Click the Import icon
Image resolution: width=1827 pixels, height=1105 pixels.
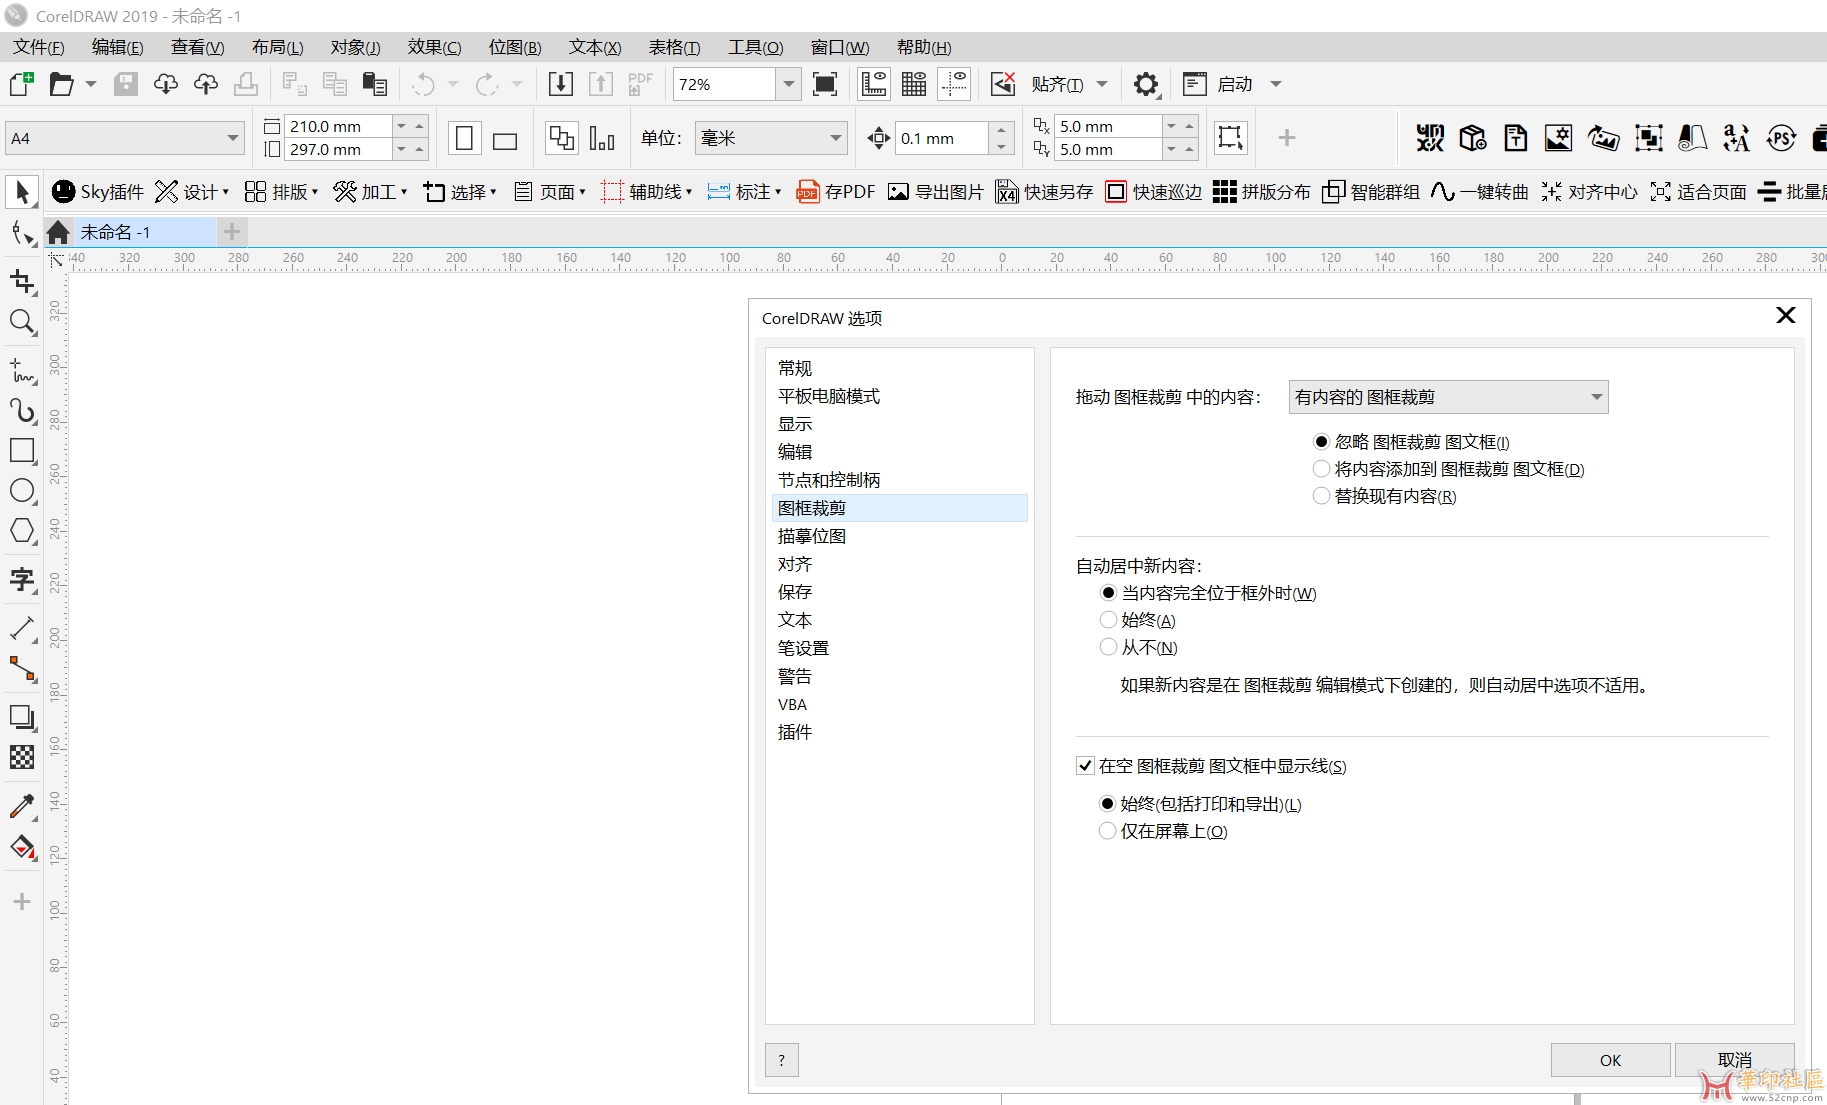(x=561, y=84)
